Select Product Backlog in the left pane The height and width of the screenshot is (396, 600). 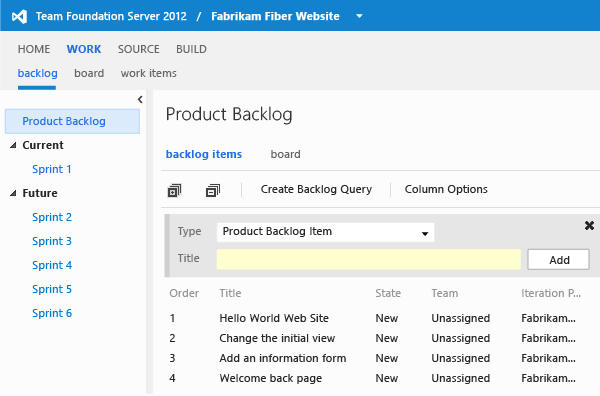[72, 121]
